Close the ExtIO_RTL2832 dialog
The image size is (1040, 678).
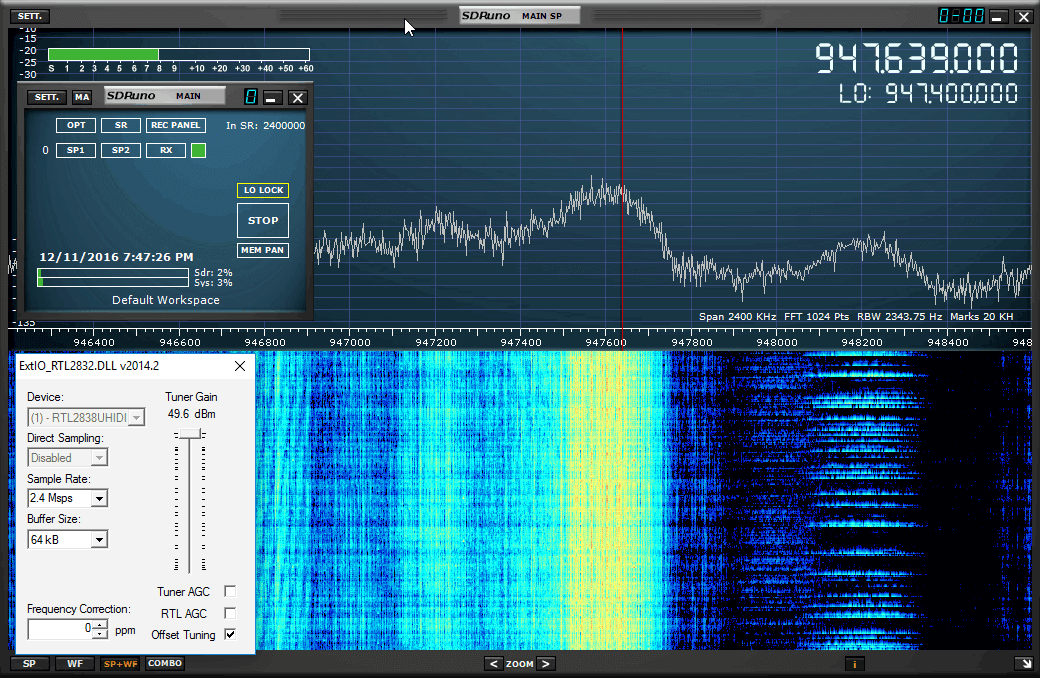240,366
